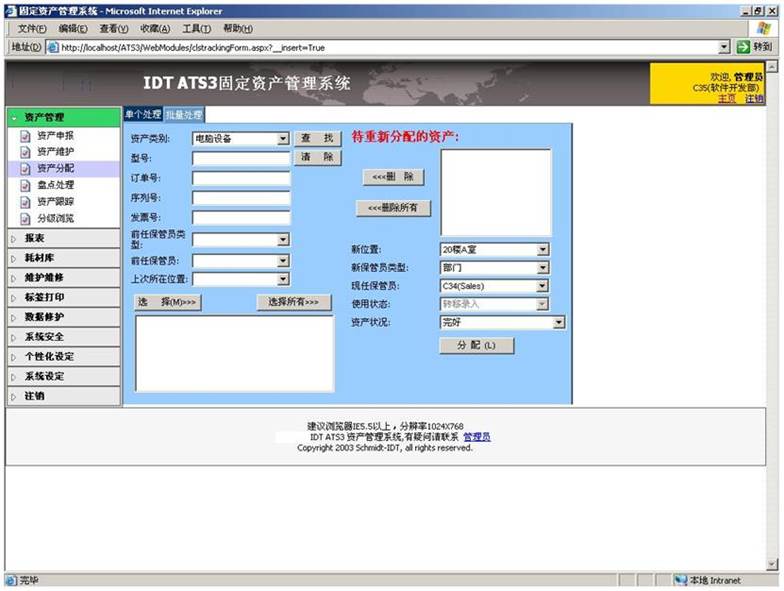The width and height of the screenshot is (784, 591).
Task: Click the 型号 text input field
Action: coord(241,158)
